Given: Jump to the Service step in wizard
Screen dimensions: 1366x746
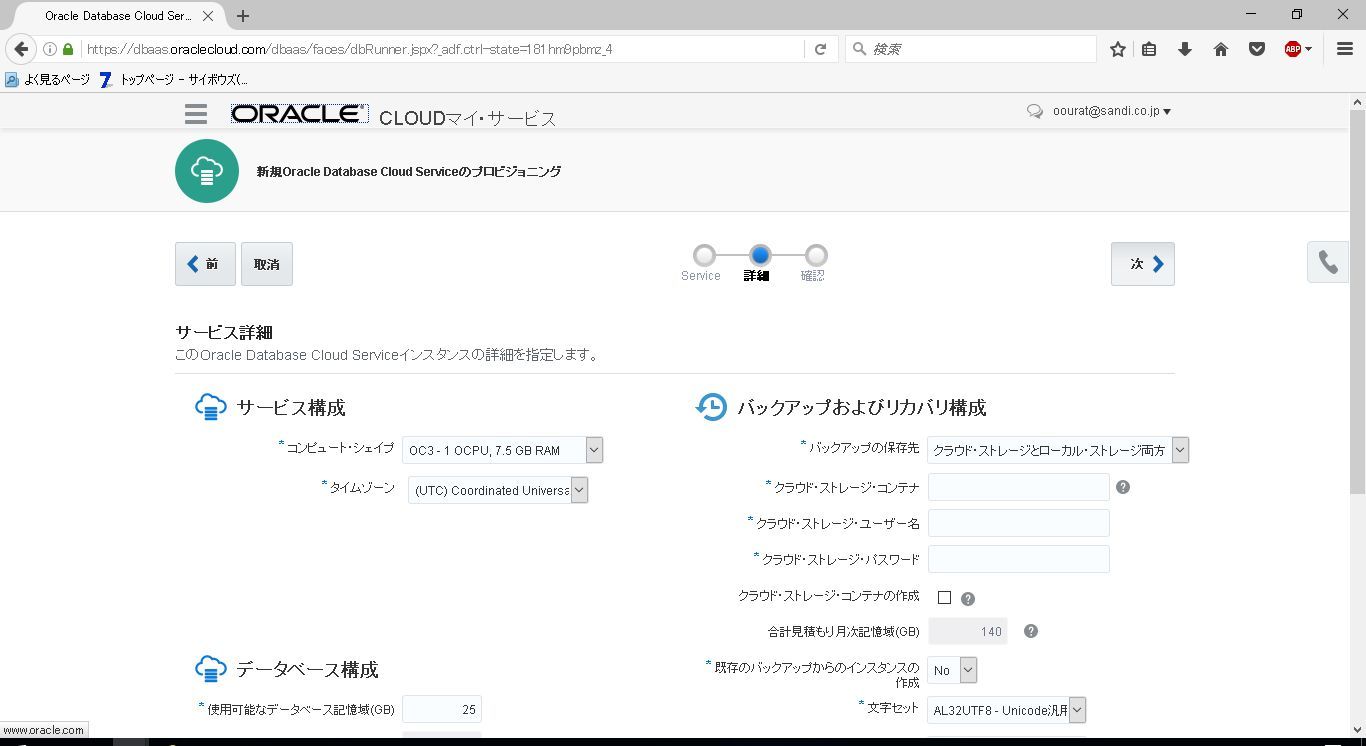Looking at the screenshot, I should click(x=704, y=256).
